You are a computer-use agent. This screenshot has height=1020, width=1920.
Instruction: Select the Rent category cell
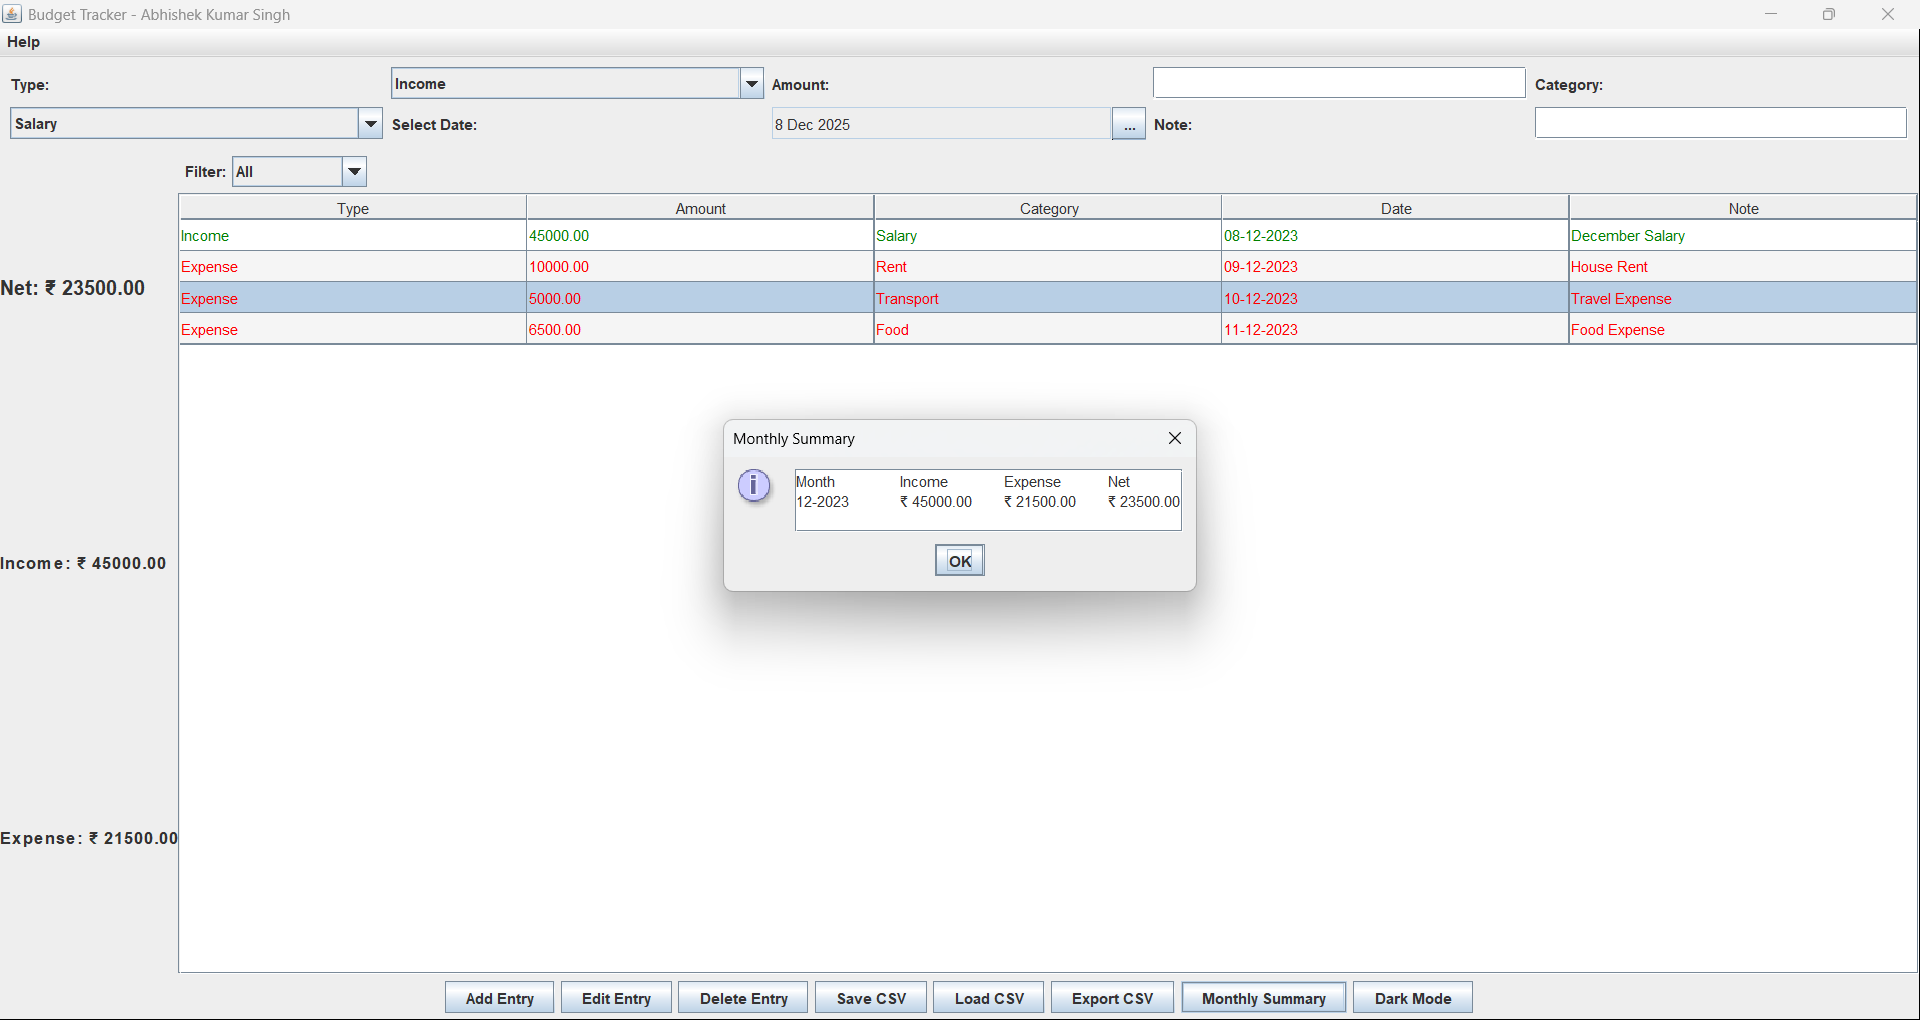click(1048, 267)
